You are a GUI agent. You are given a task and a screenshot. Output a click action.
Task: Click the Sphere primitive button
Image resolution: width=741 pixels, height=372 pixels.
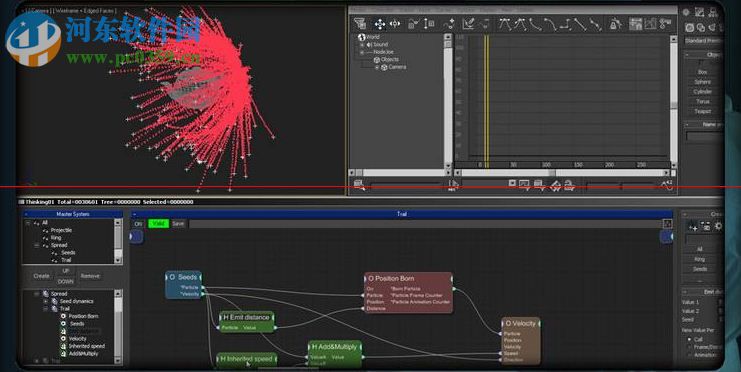(703, 82)
